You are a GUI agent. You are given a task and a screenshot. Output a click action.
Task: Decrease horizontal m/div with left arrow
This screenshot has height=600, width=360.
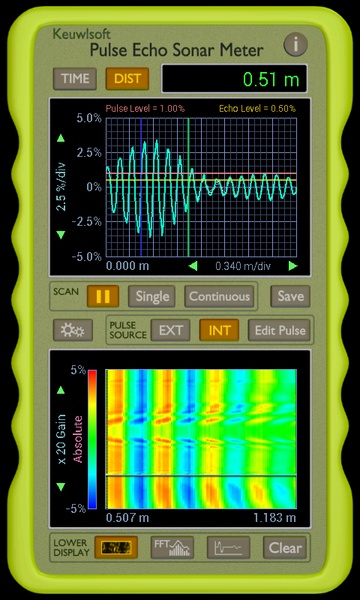point(193,266)
